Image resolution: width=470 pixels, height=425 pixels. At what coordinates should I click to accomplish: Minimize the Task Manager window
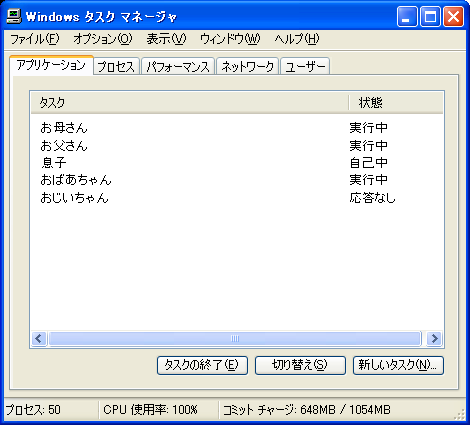point(407,16)
